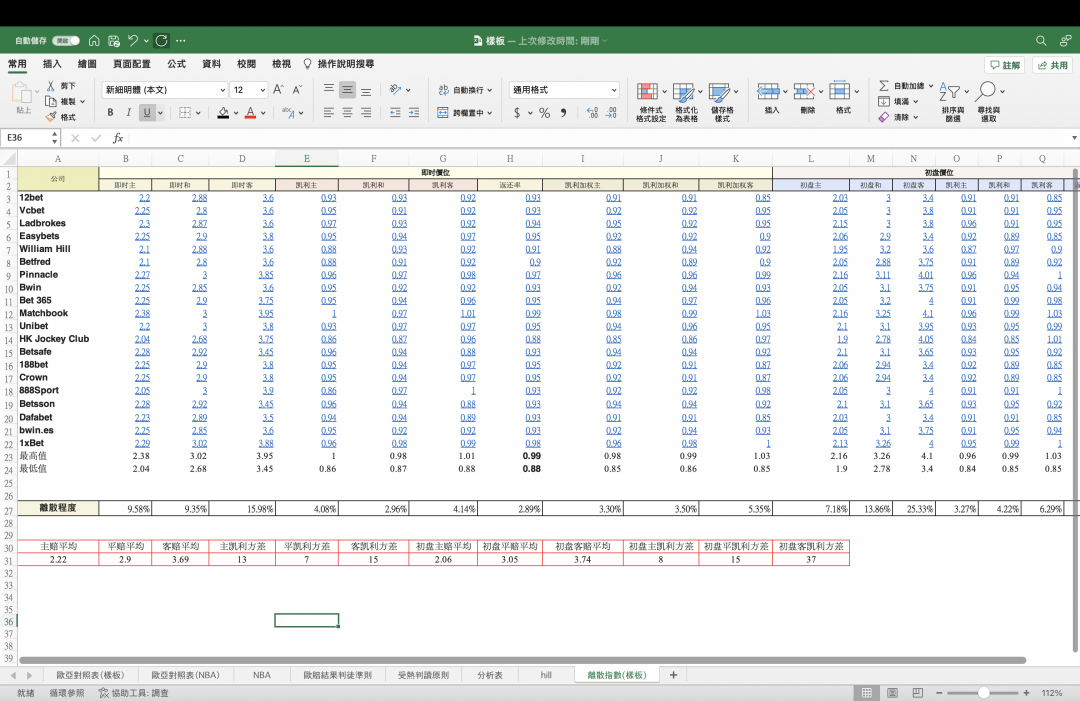1080x701 pixels.
Task: Toggle Bold formatting
Action: point(110,112)
